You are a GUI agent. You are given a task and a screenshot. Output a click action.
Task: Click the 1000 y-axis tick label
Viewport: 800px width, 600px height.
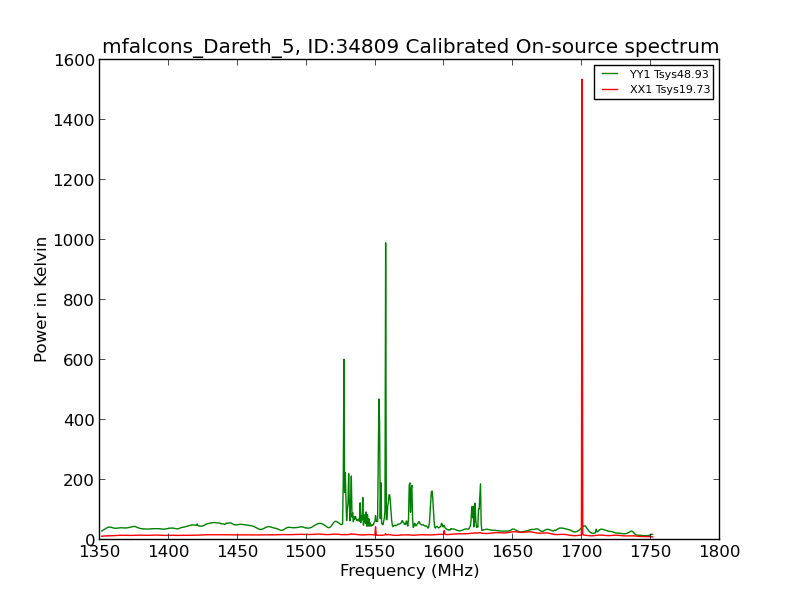click(x=74, y=240)
